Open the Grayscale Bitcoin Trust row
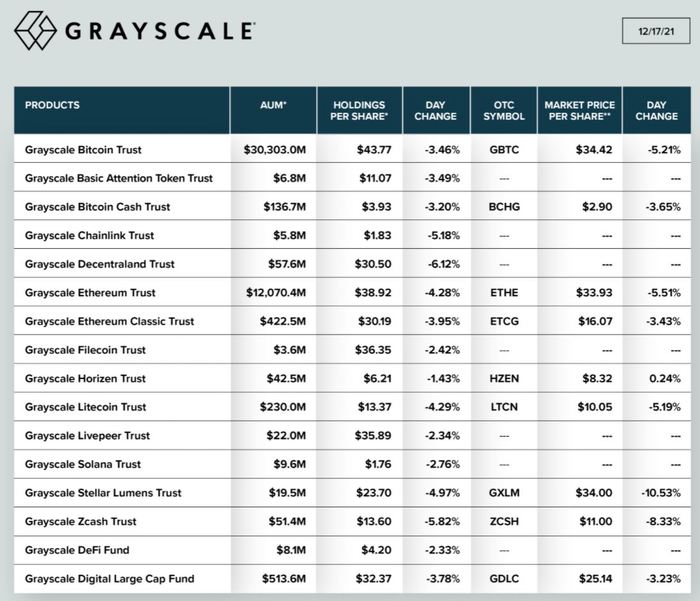 point(83,150)
